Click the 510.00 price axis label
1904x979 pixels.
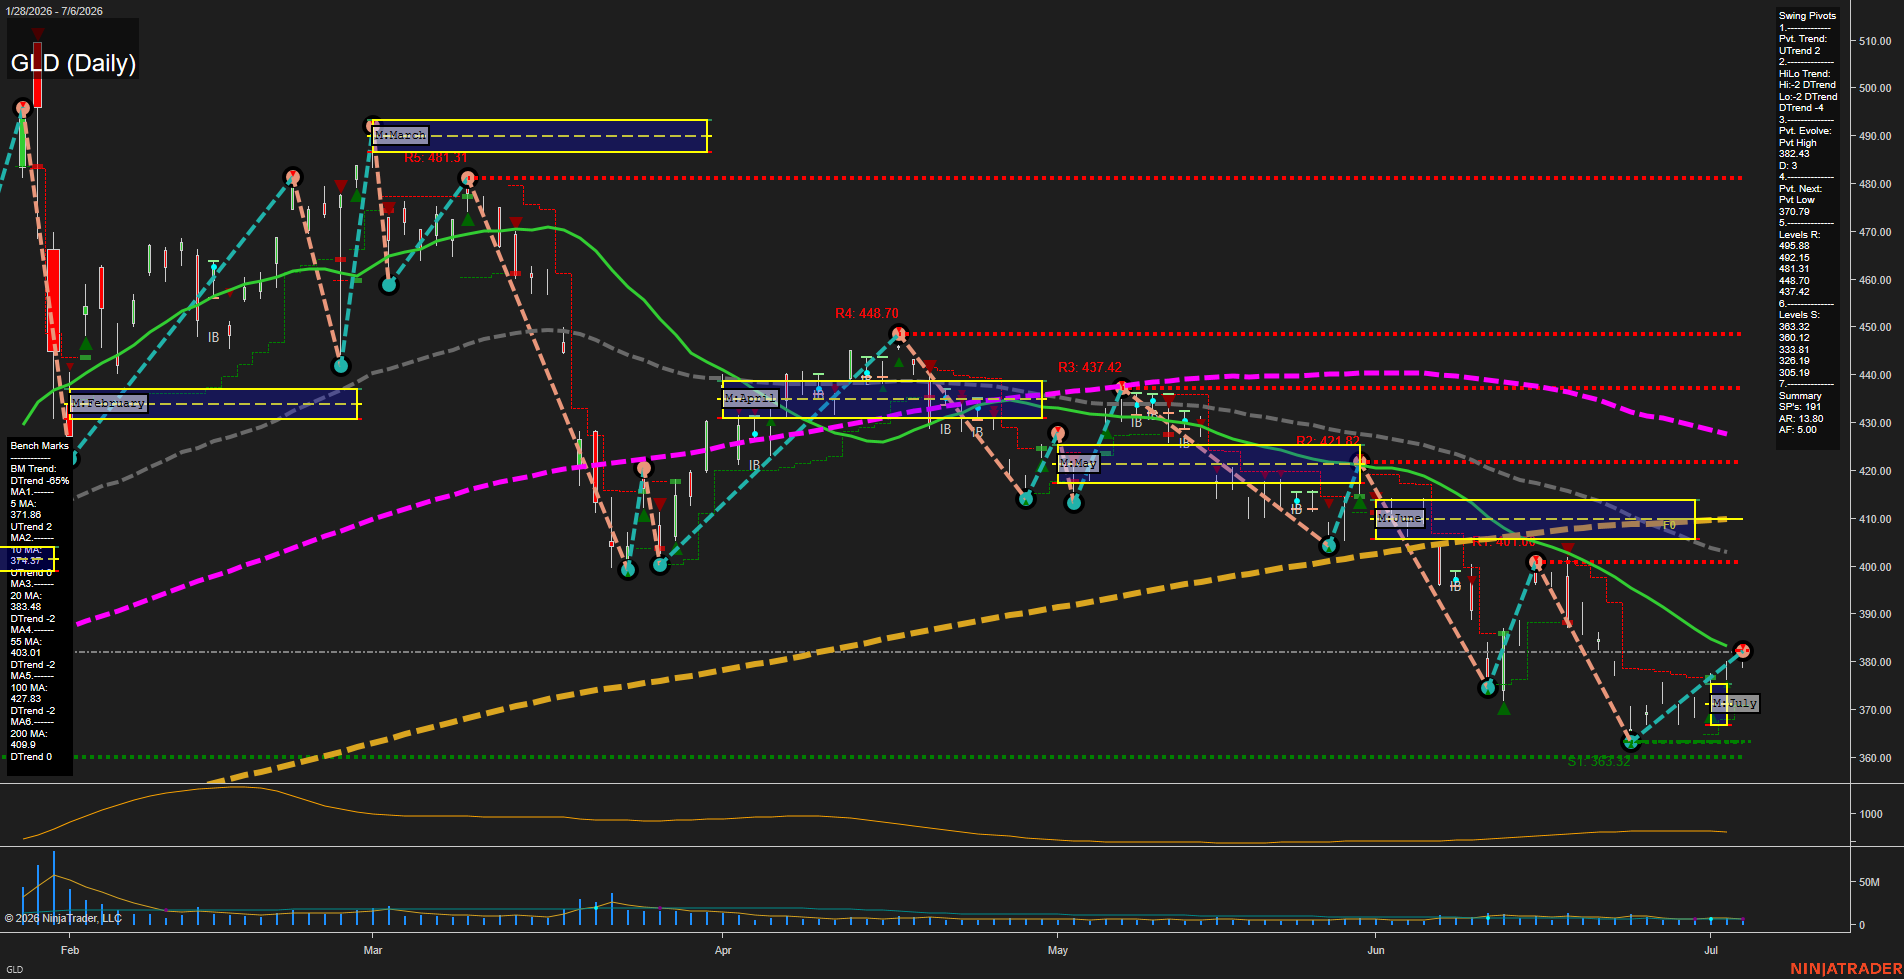click(1875, 41)
